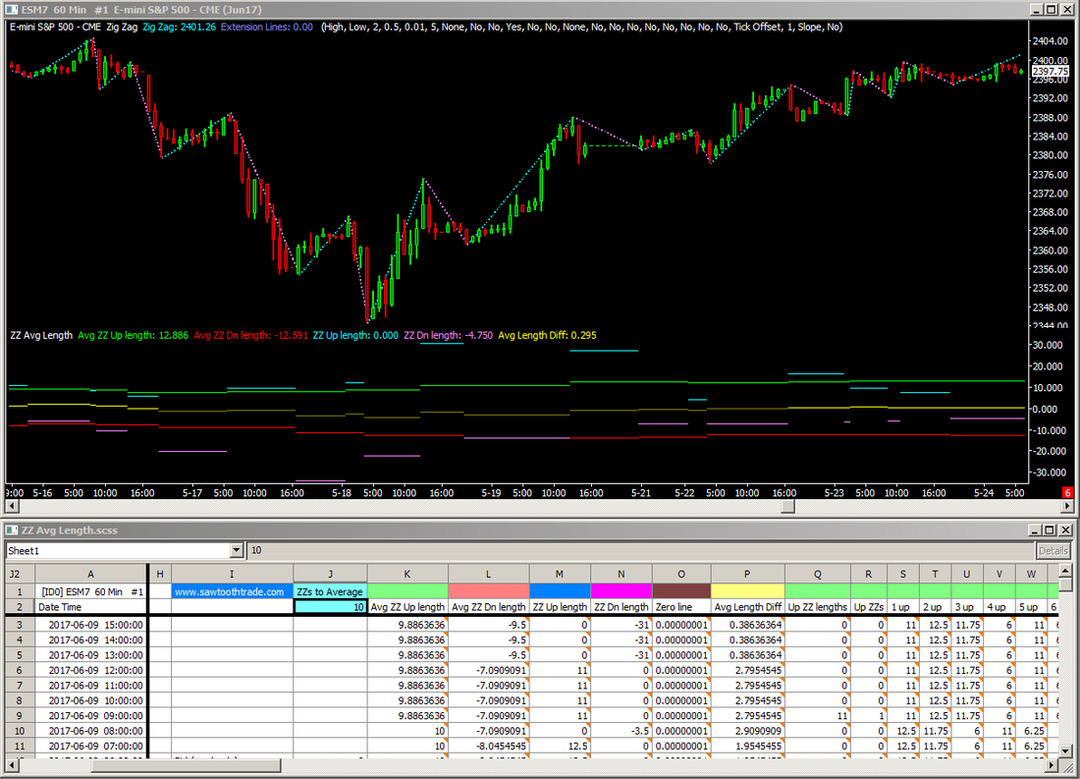This screenshot has width=1080, height=779.
Task: Select the Avg Length Diff header cell
Action: tap(747, 607)
